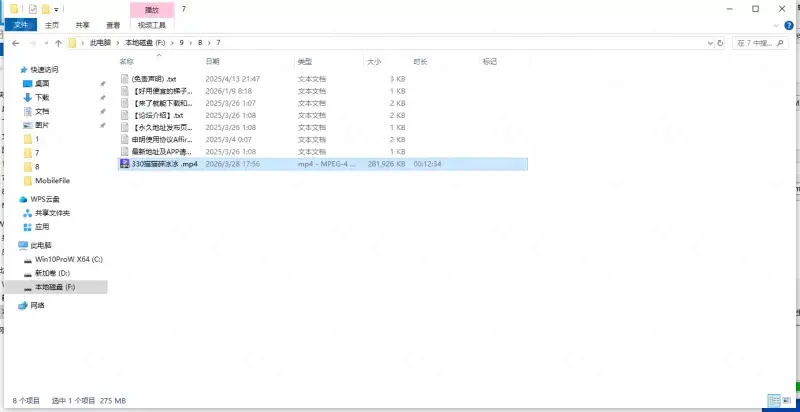Image resolution: width=800 pixels, height=412 pixels.
Task: Select Win10ProW X64 (C:) drive in sidebar
Action: [x=68, y=259]
